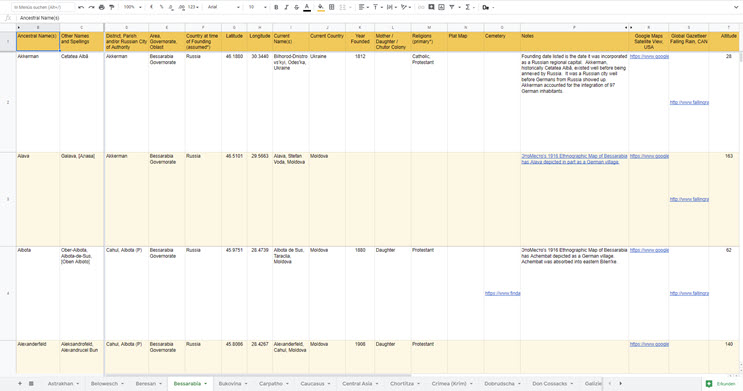Open the zoom 100% dropdown
The width and height of the screenshot is (743, 391).
tap(132, 7)
